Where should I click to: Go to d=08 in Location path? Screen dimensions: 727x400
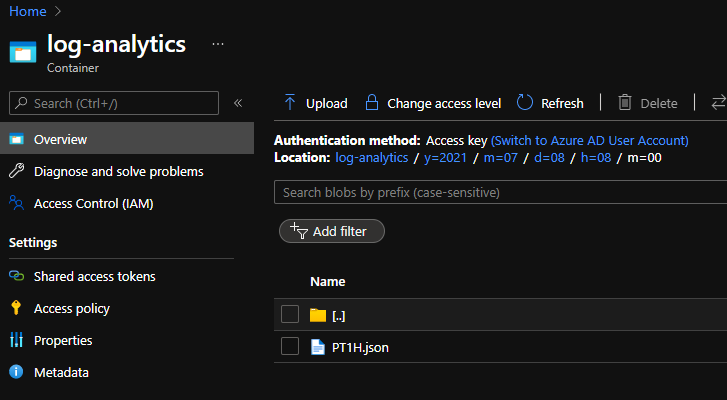[549, 158]
